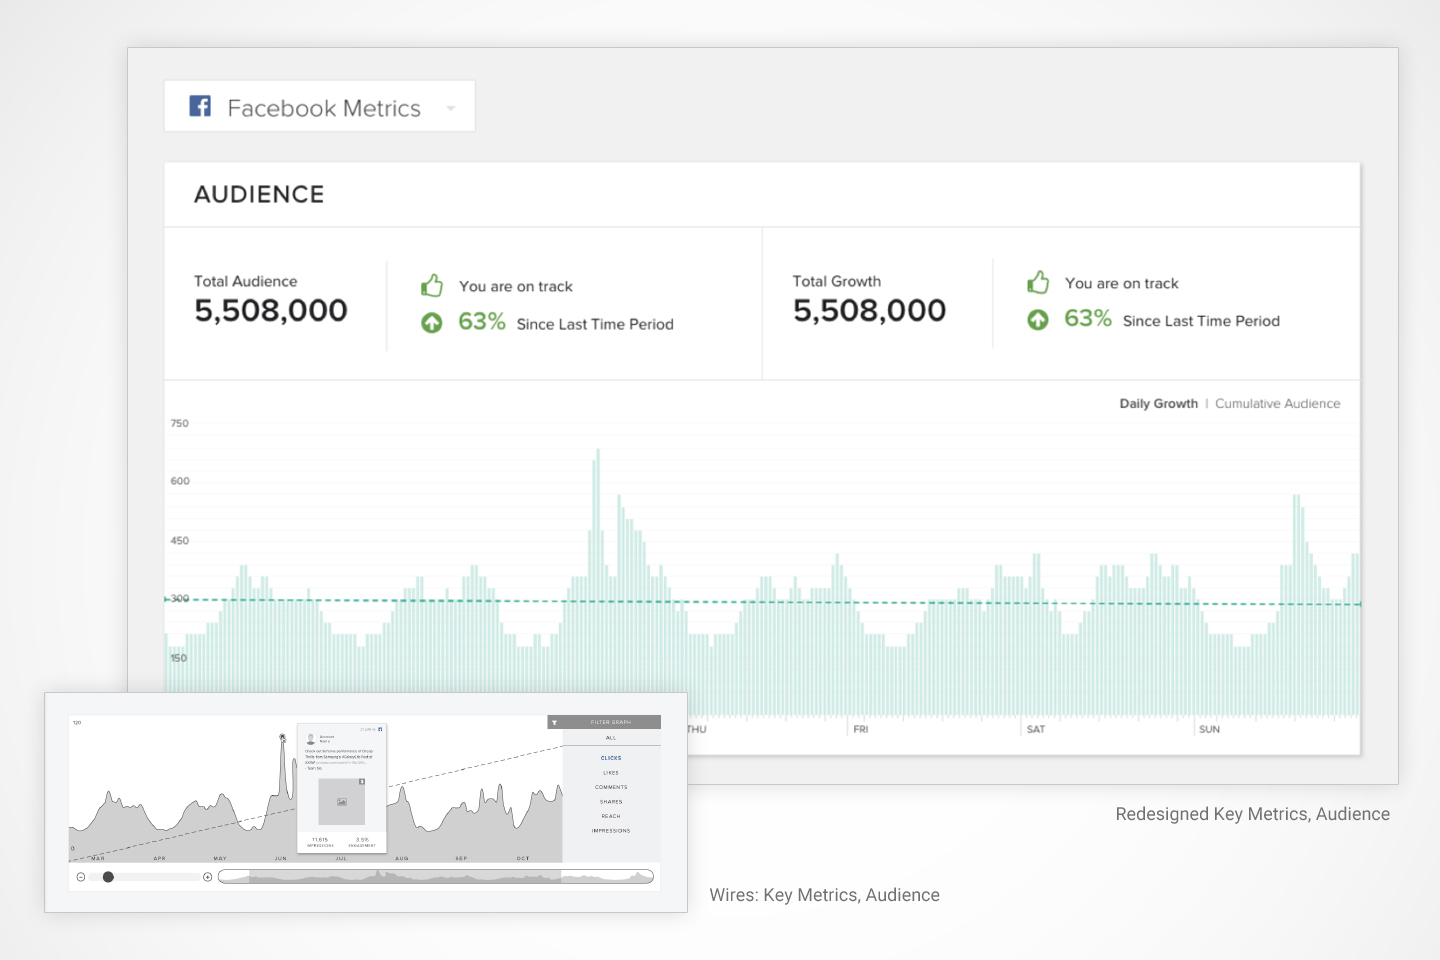1440x960 pixels.
Task: Click the SUN axis label on the growth chart
Action: pyautogui.click(x=1209, y=729)
